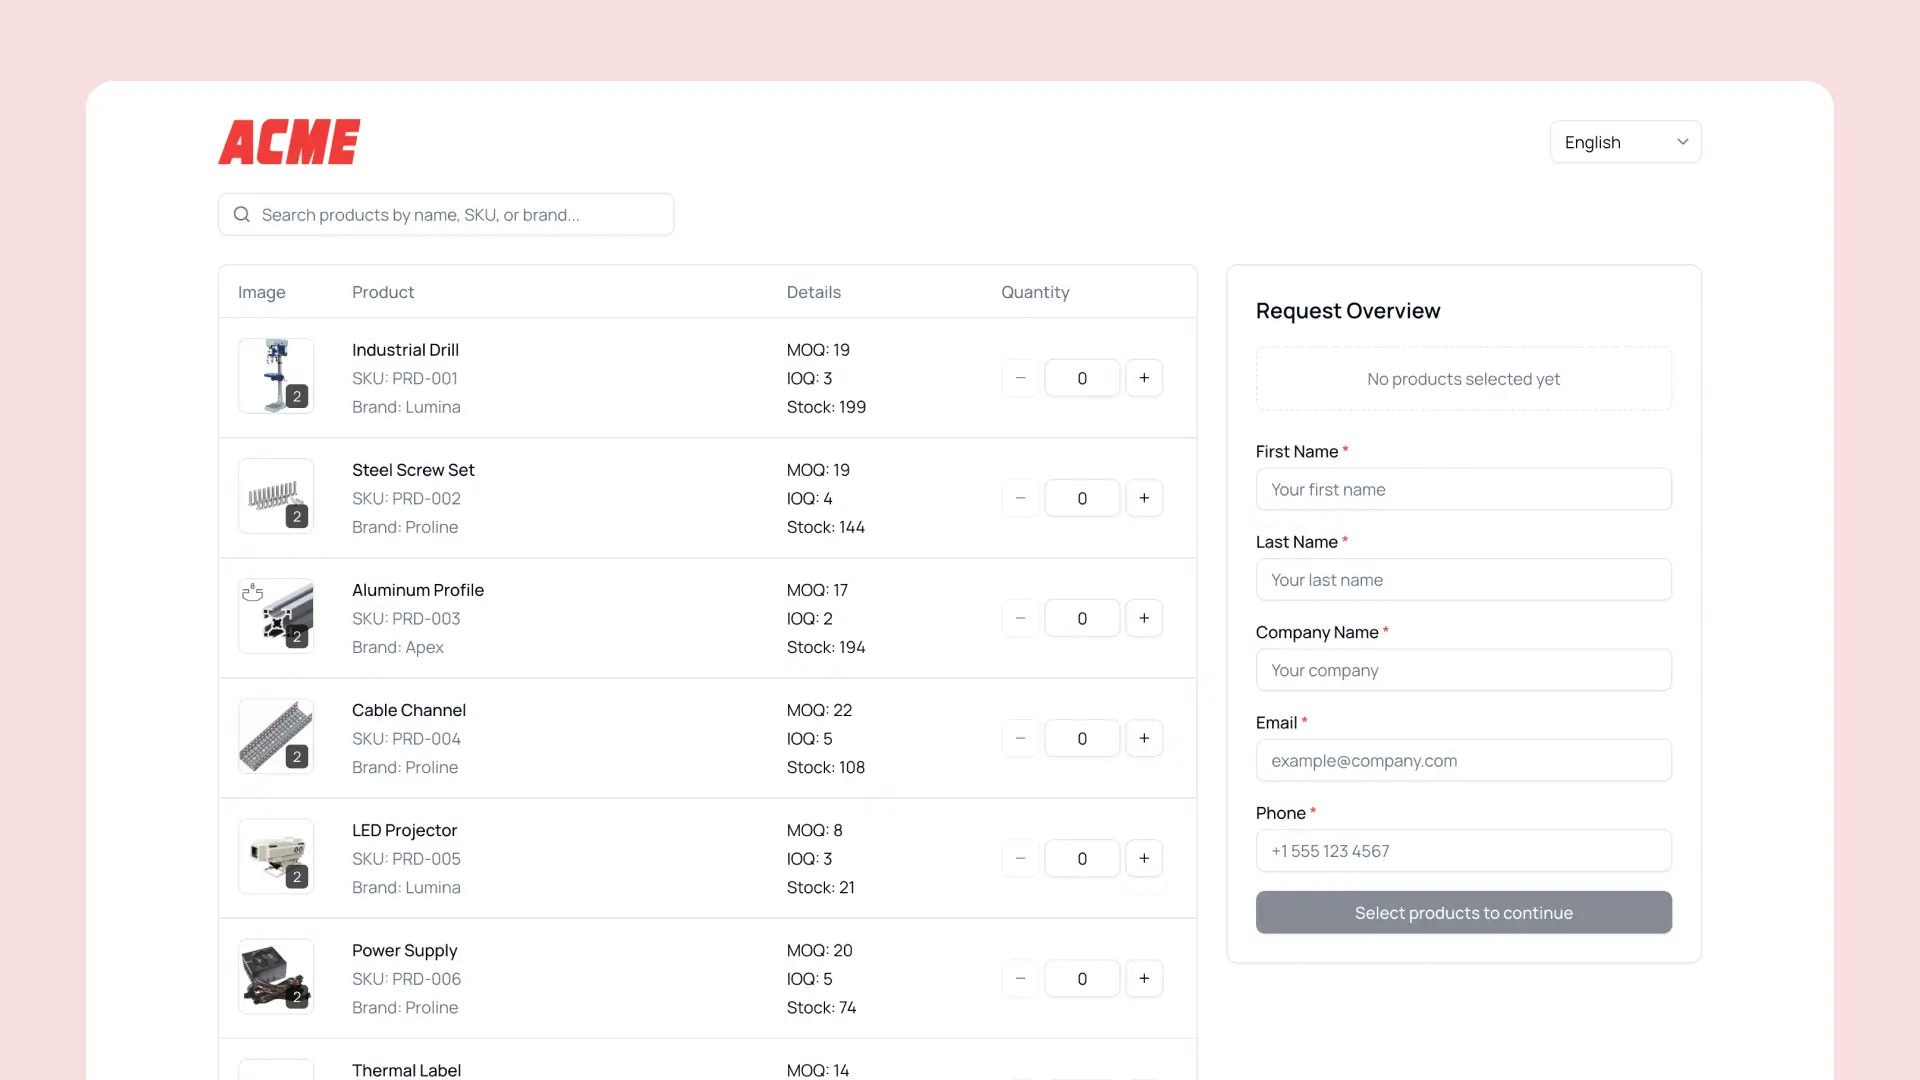Increase Industrial Drill quantity with plus button

[x=1144, y=378]
